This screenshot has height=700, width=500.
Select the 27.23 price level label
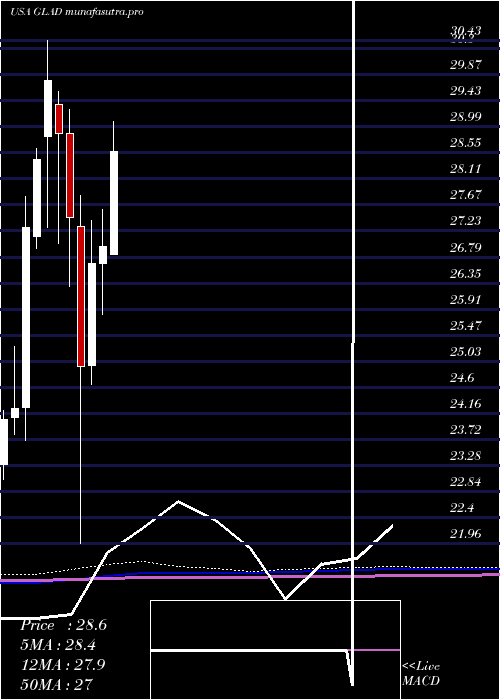tap(466, 221)
